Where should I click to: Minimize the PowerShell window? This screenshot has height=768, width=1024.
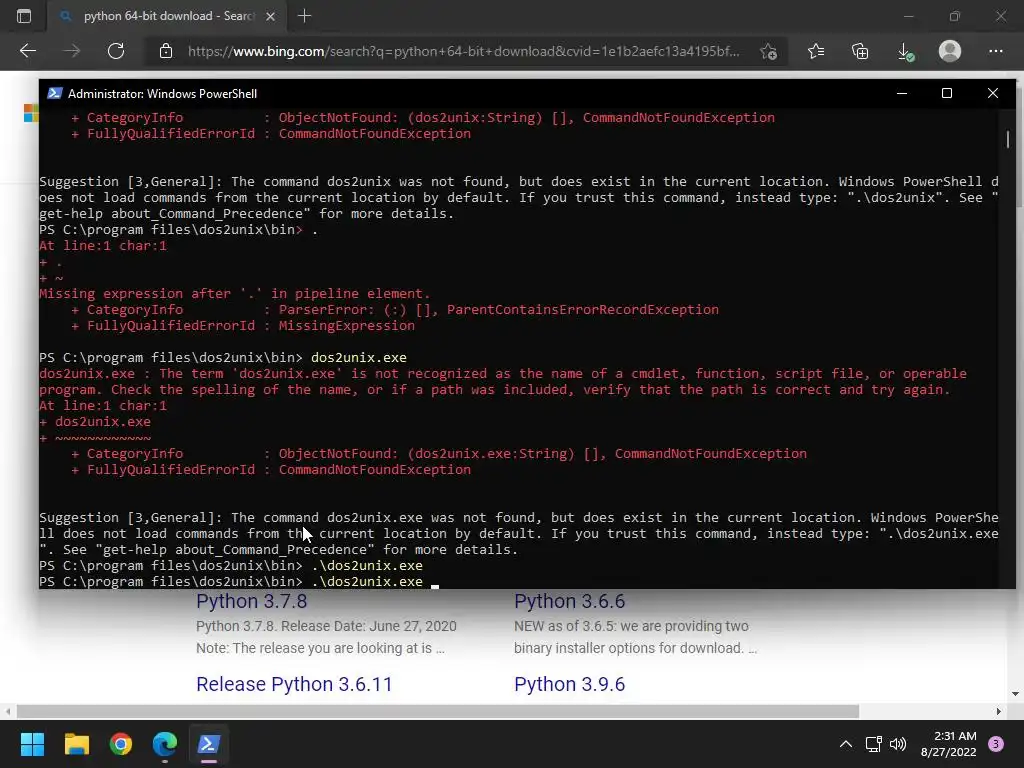[902, 93]
